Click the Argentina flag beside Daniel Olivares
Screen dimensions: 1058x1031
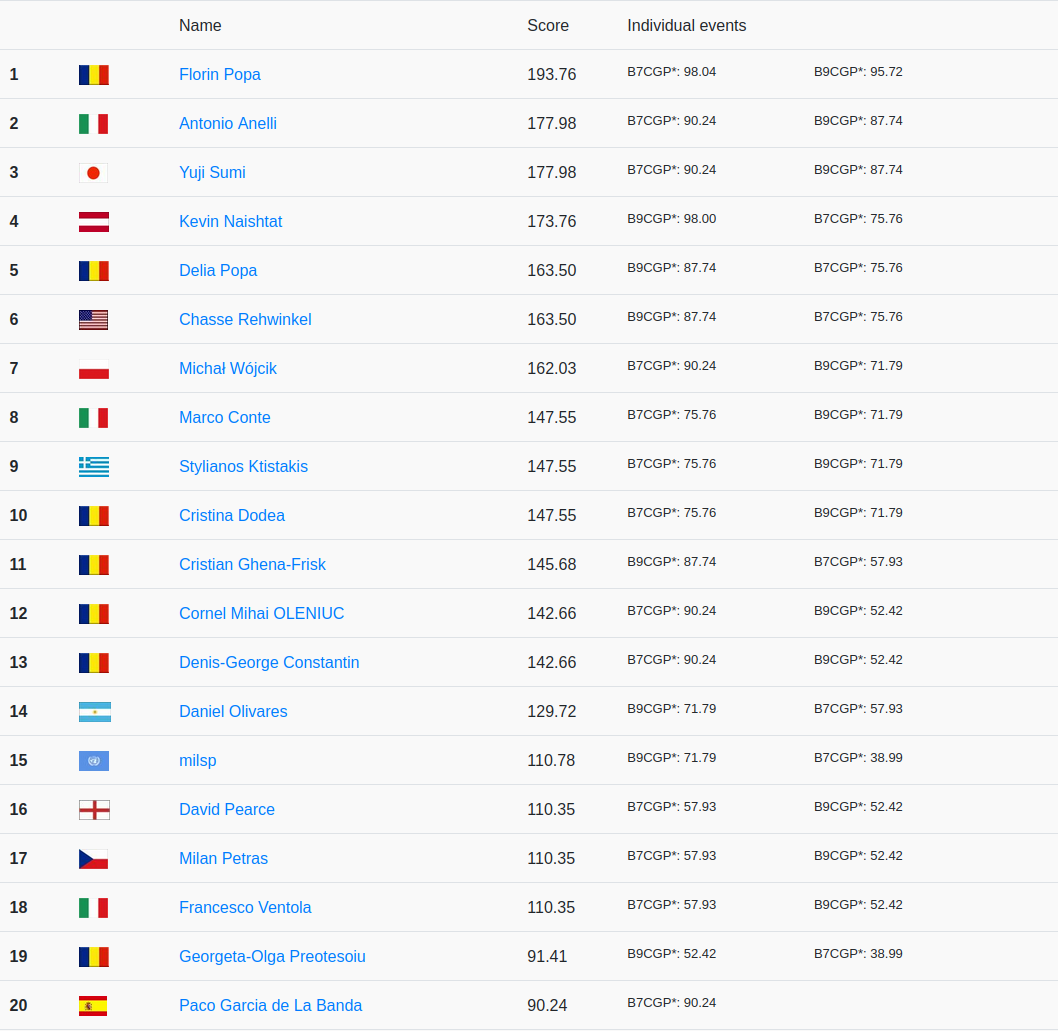[94, 712]
